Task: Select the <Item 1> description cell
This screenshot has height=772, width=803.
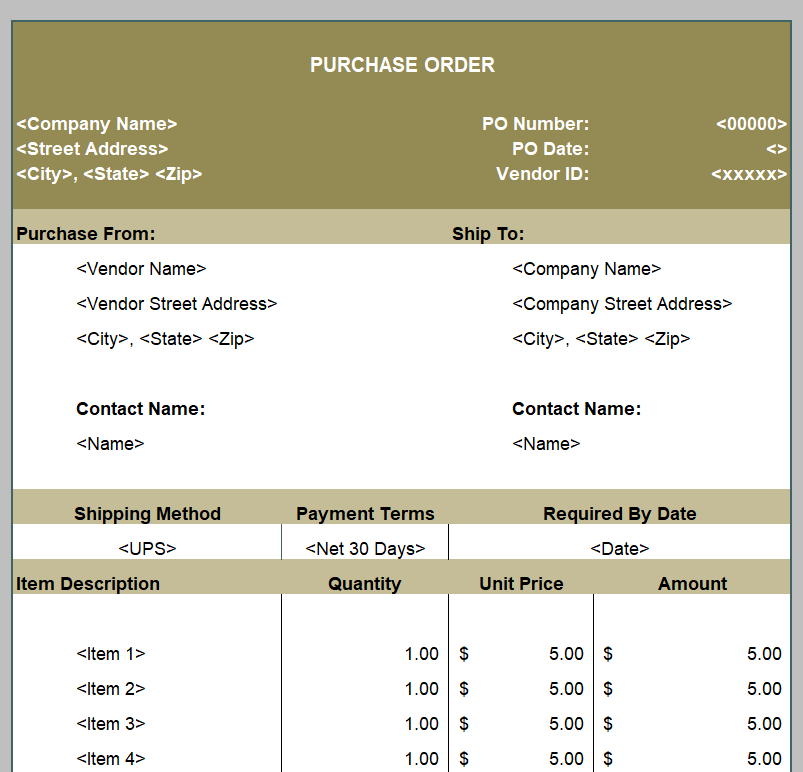Action: click(x=111, y=654)
